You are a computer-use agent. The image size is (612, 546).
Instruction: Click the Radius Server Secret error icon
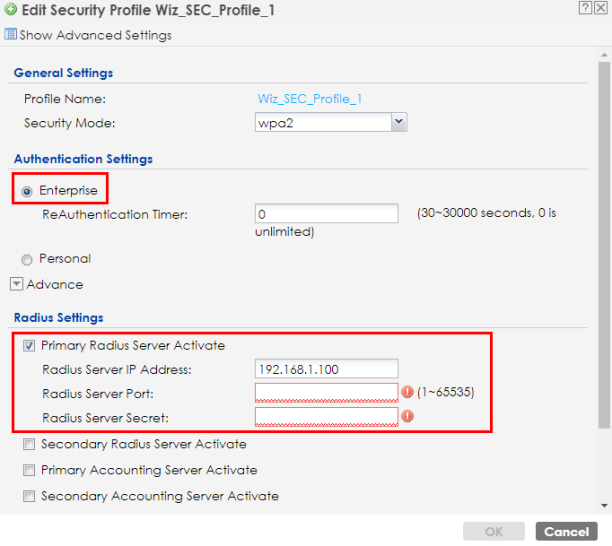pos(407,416)
